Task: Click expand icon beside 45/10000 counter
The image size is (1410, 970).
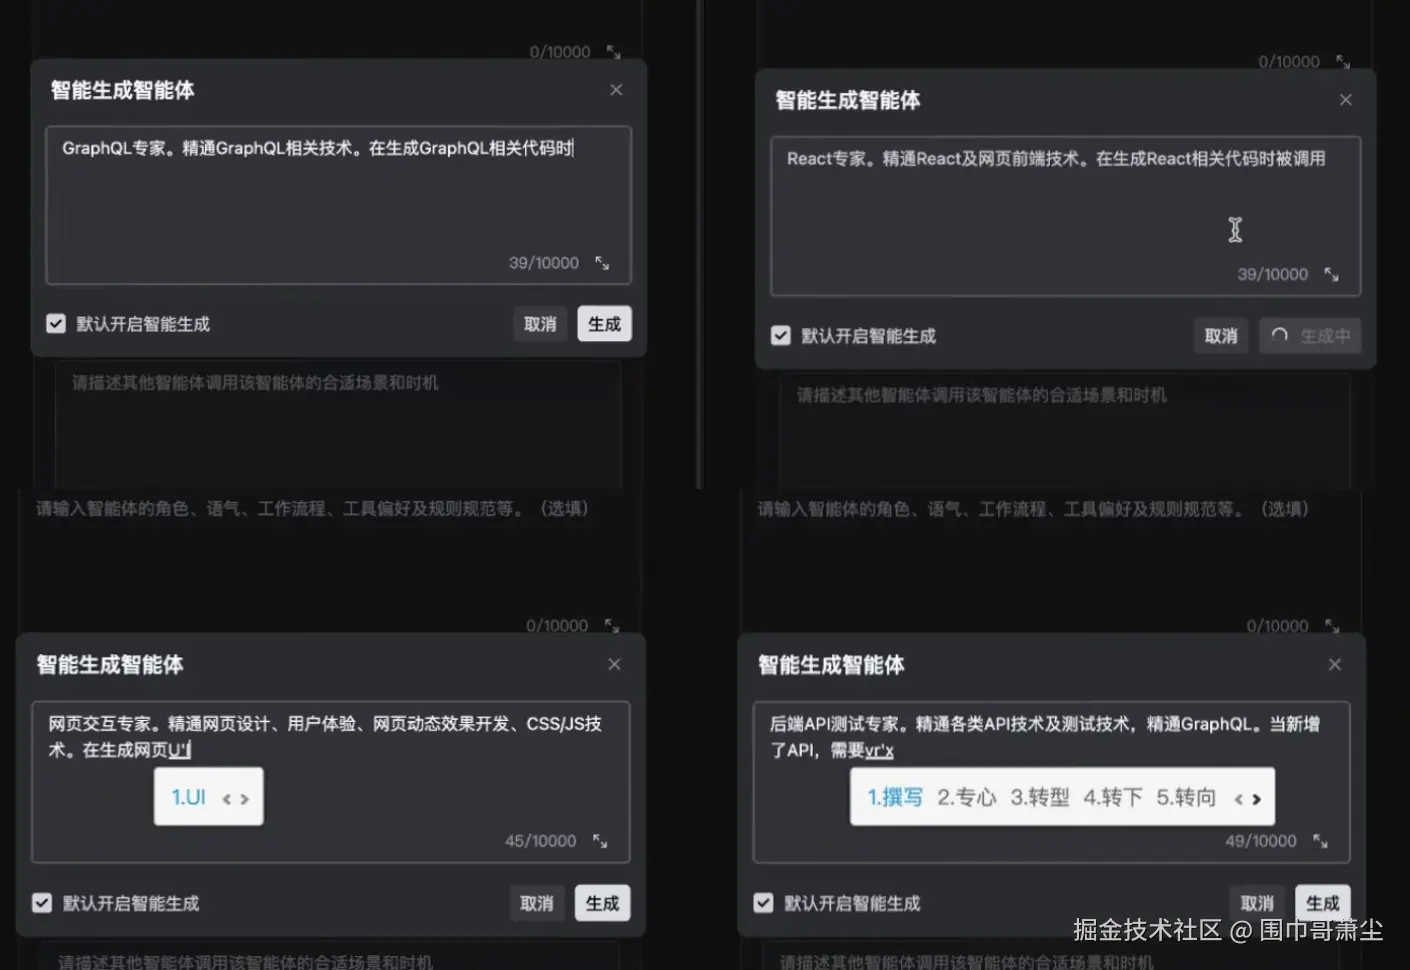Action: point(599,841)
